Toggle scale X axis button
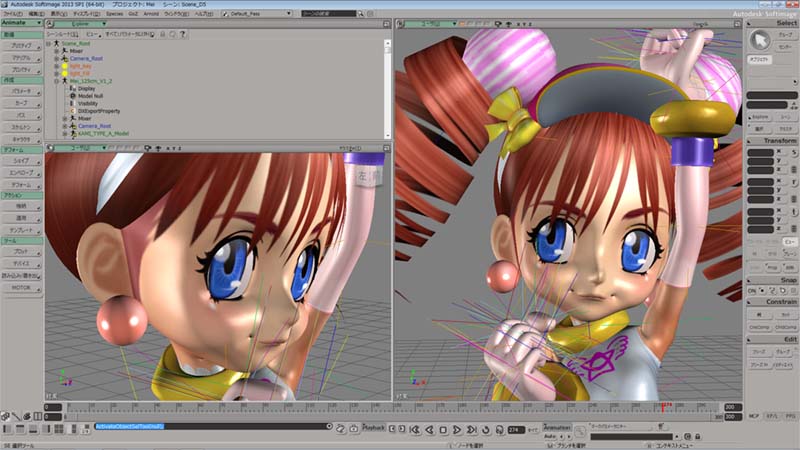 click(779, 152)
